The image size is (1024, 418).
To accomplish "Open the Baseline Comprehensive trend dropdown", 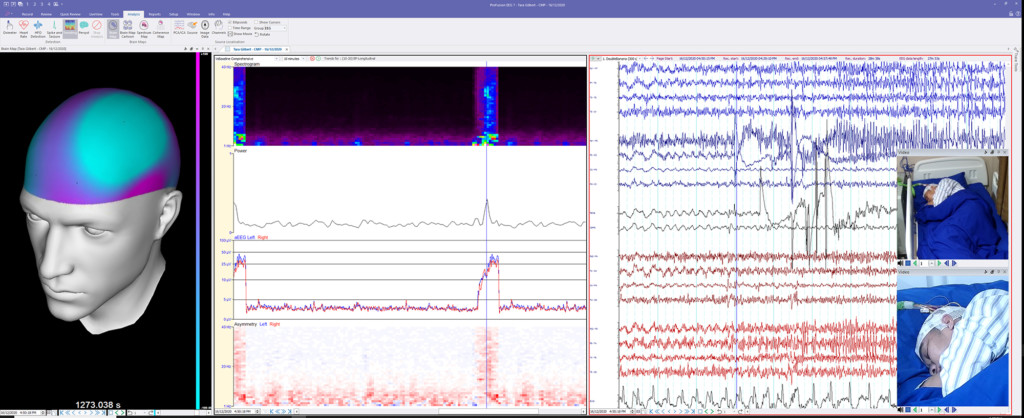I will click(x=248, y=59).
